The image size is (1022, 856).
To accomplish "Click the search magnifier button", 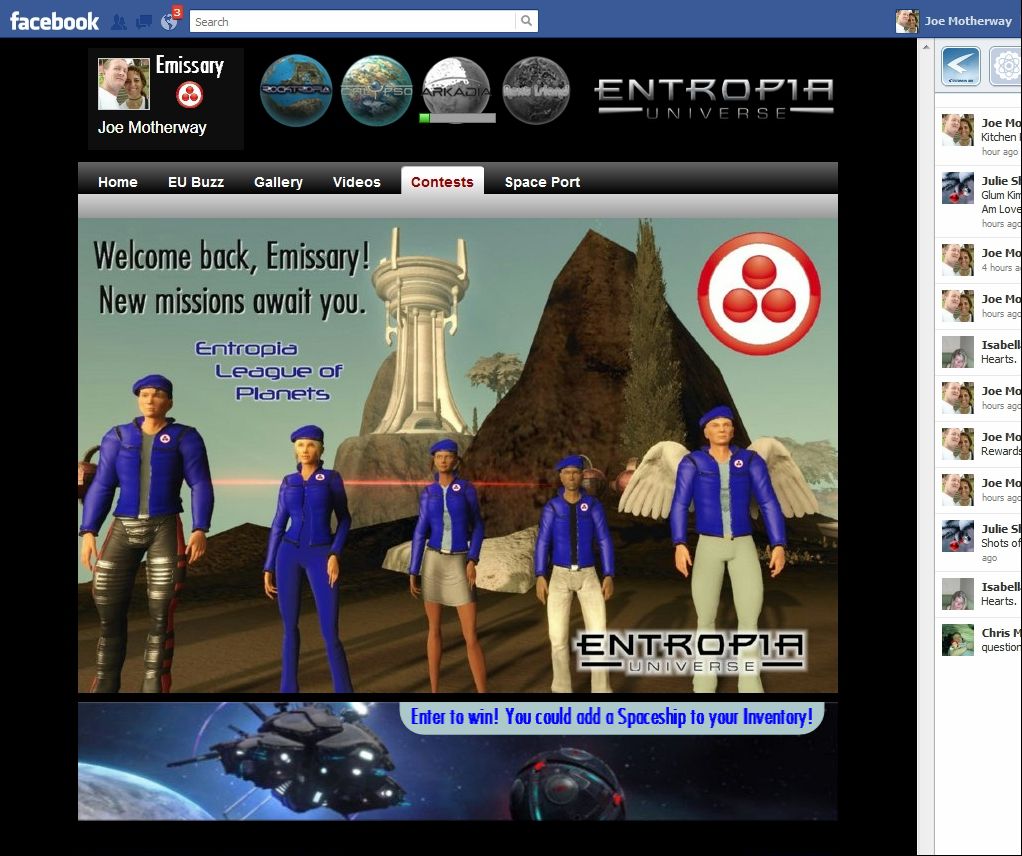I will click(x=527, y=21).
